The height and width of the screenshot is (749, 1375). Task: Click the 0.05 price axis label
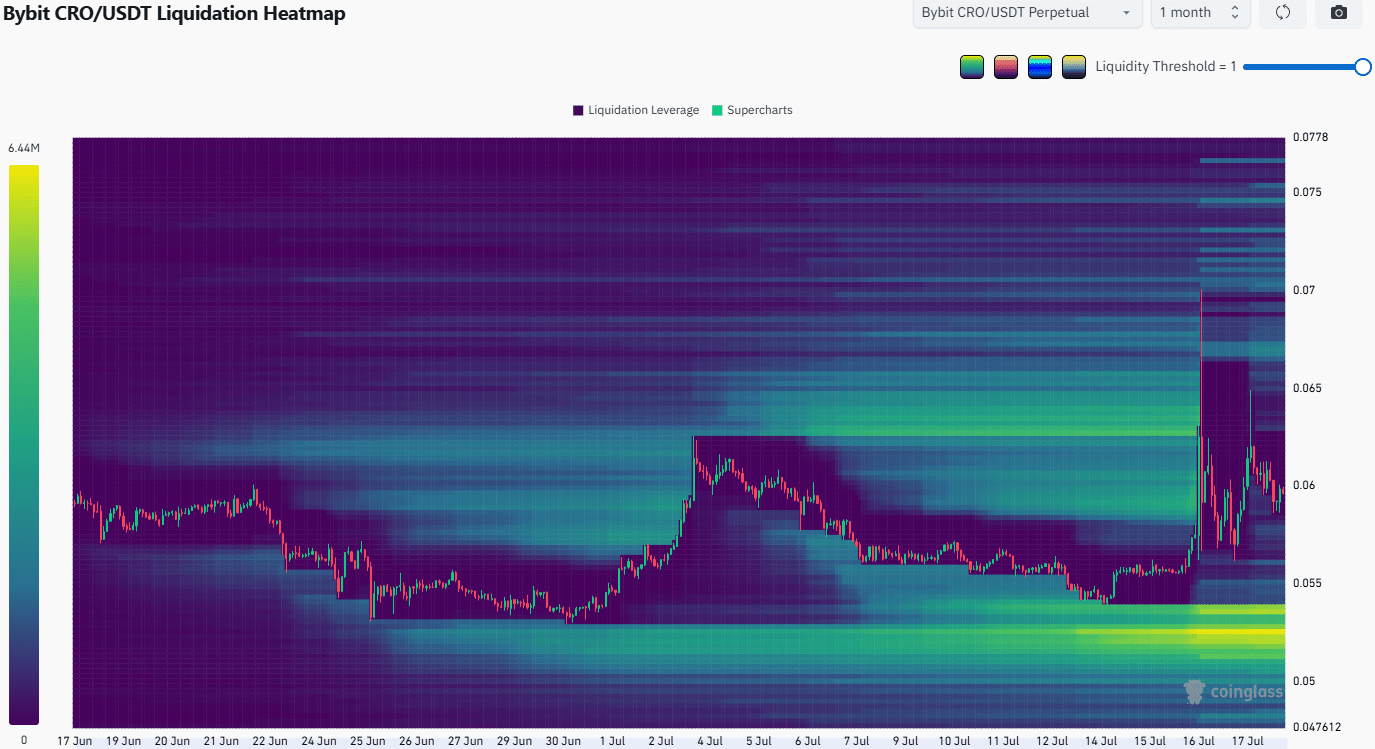(1302, 681)
